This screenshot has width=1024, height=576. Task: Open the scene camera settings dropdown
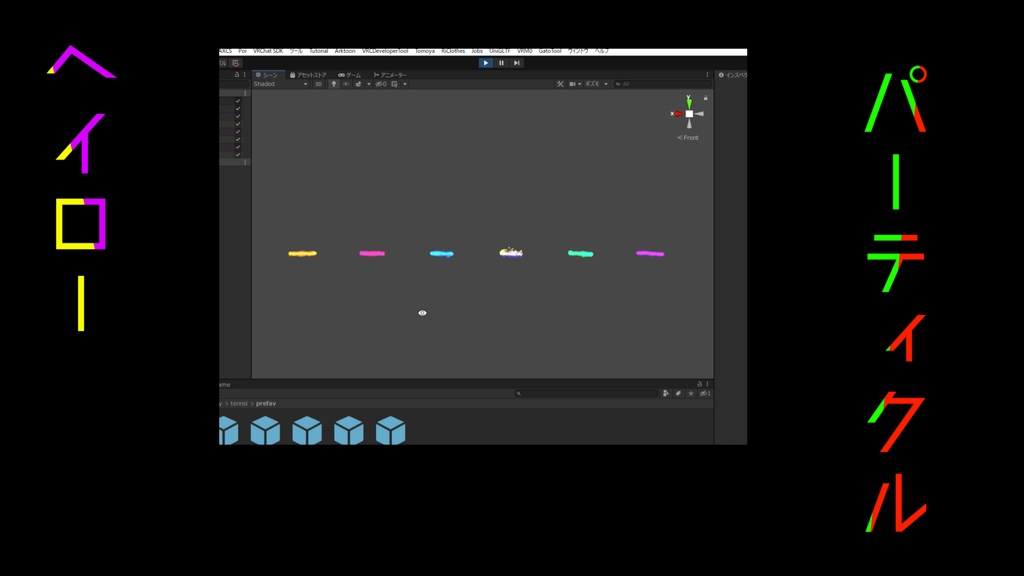coord(575,84)
